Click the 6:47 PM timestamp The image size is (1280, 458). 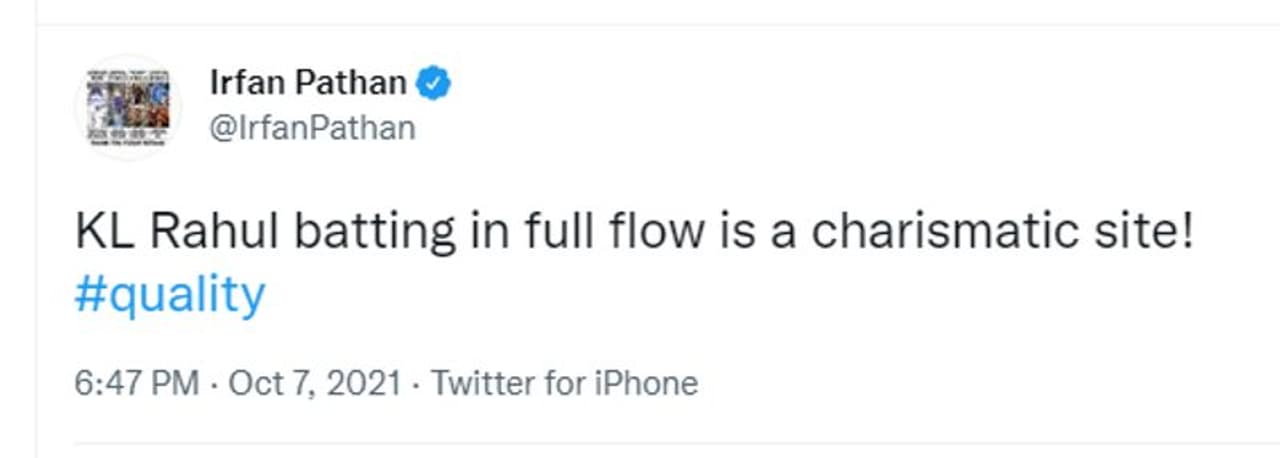[x=137, y=383]
